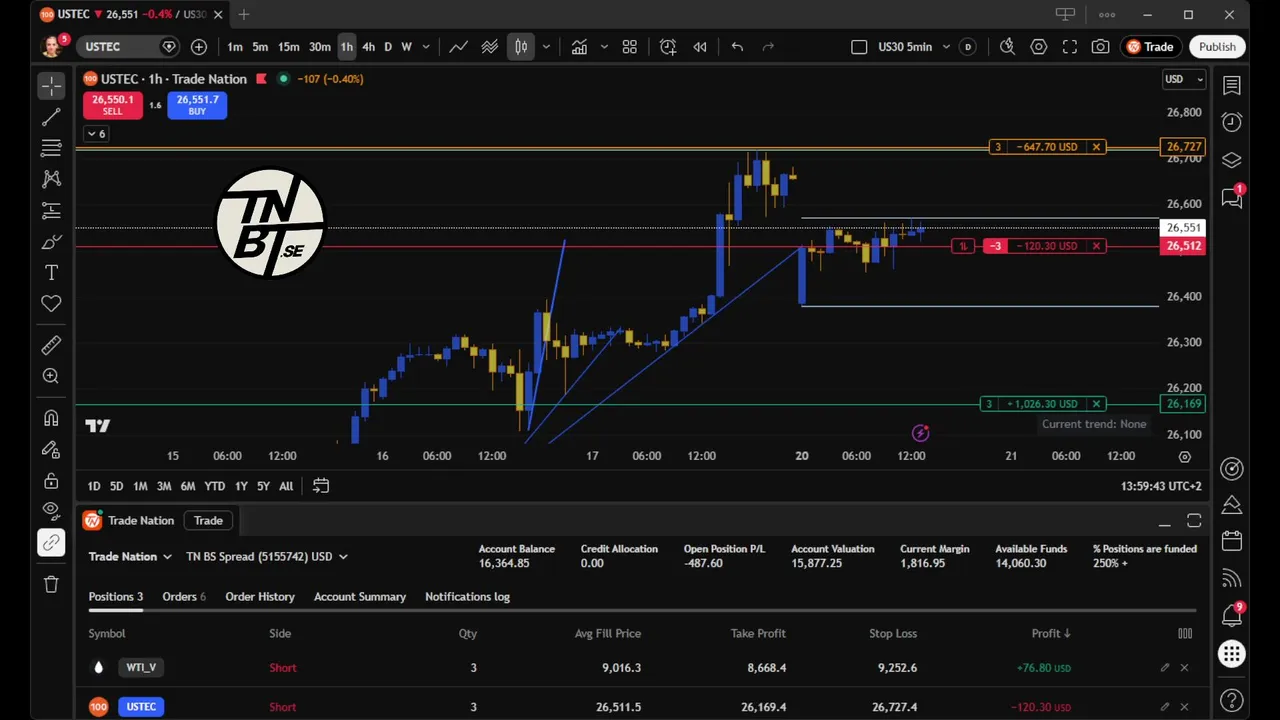Viewport: 1280px width, 720px height.
Task: Select the brush drawing tool
Action: (x=51, y=242)
